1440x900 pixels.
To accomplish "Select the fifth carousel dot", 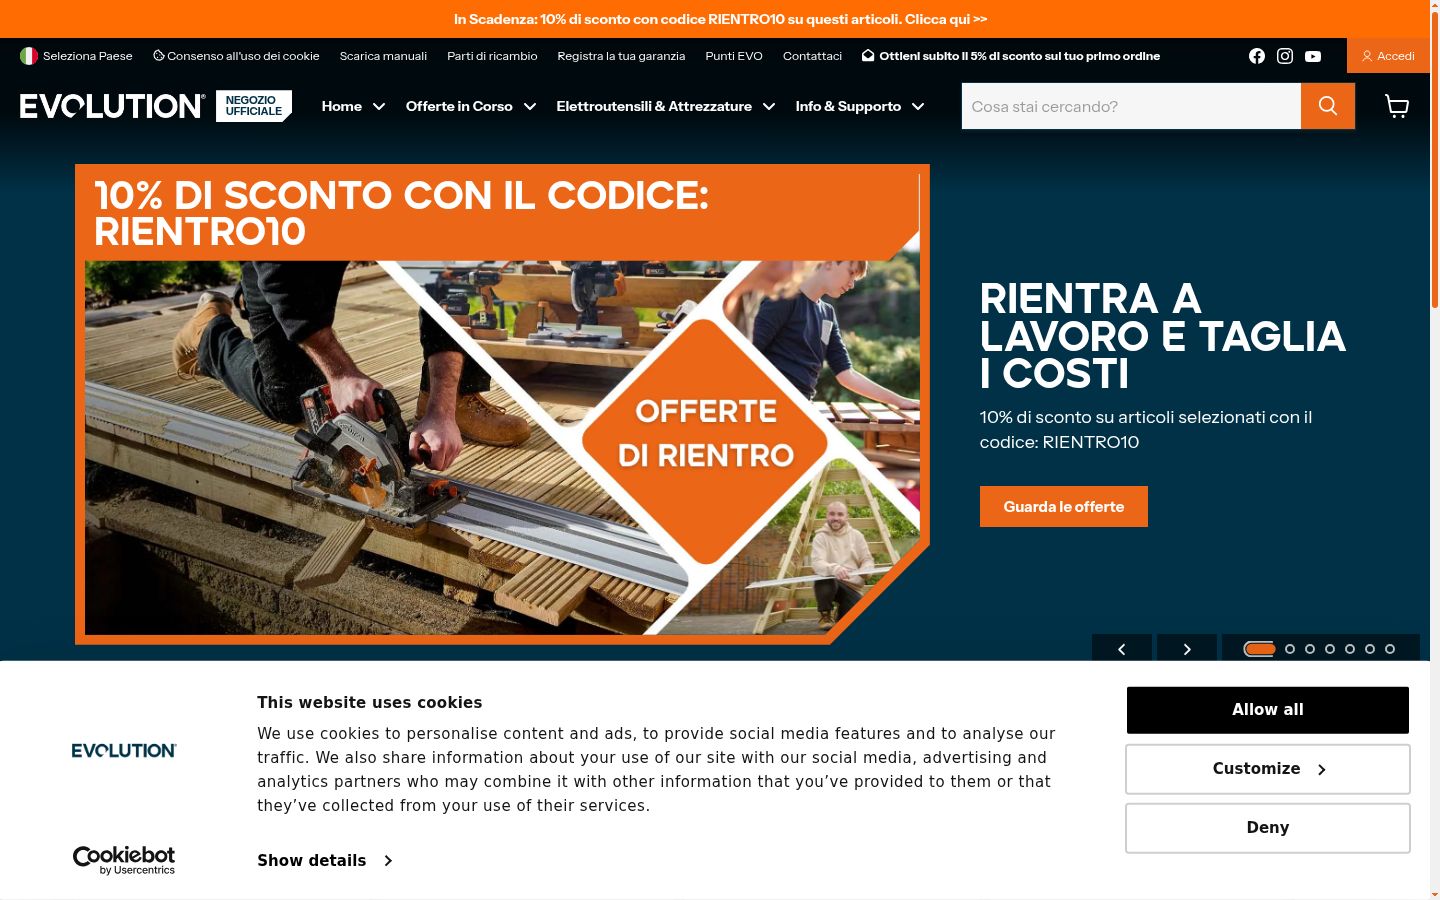I will (1350, 649).
